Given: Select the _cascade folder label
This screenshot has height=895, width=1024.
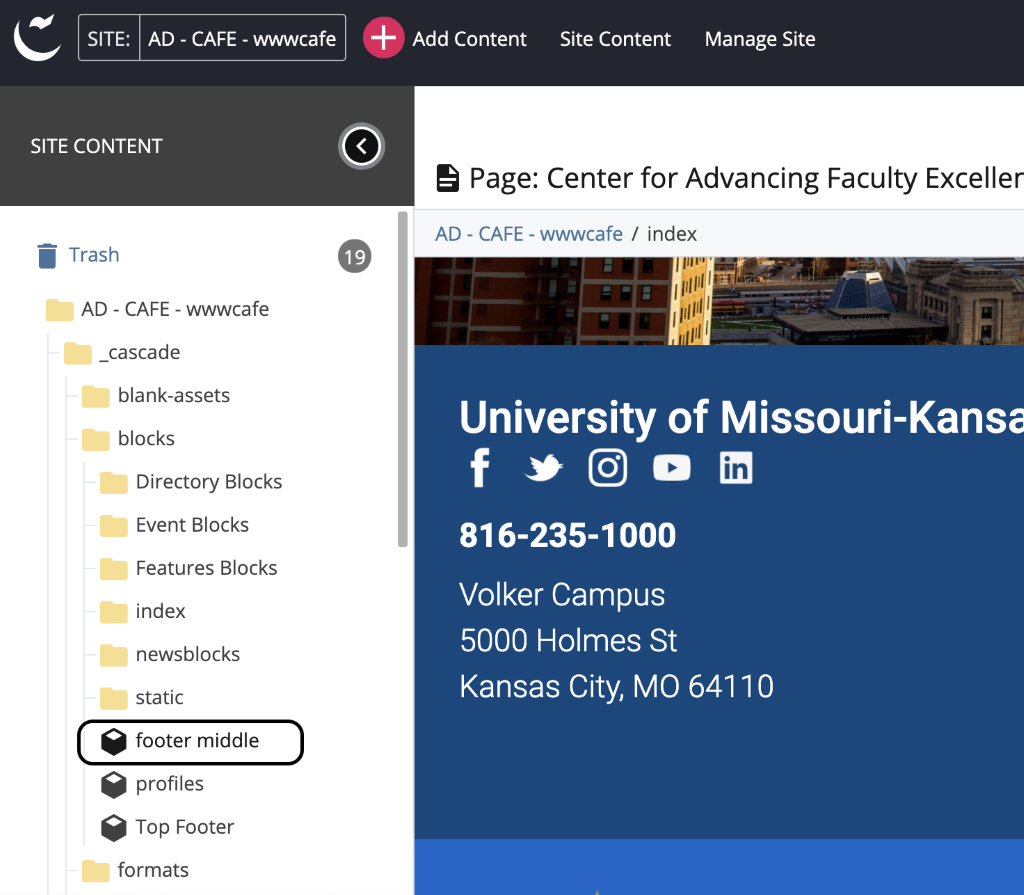Looking at the screenshot, I should tap(140, 352).
